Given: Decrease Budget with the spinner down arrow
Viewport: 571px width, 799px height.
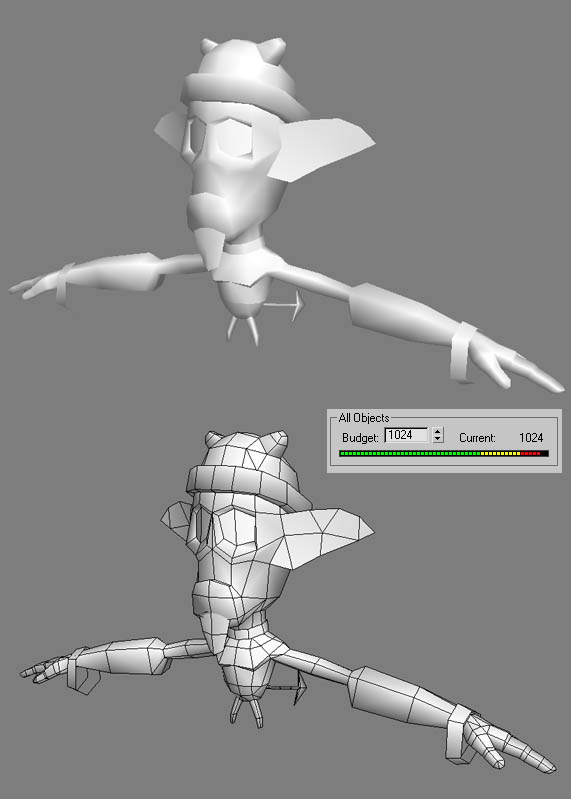Looking at the screenshot, I should [x=438, y=439].
